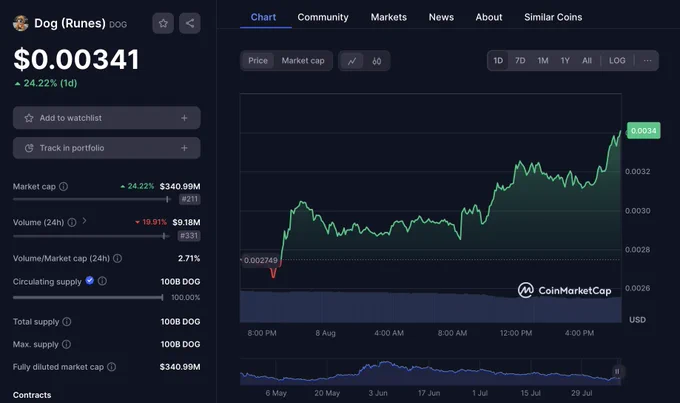Image resolution: width=680 pixels, height=403 pixels.
Task: Click the 0.0034 current price label
Action: [x=644, y=131]
